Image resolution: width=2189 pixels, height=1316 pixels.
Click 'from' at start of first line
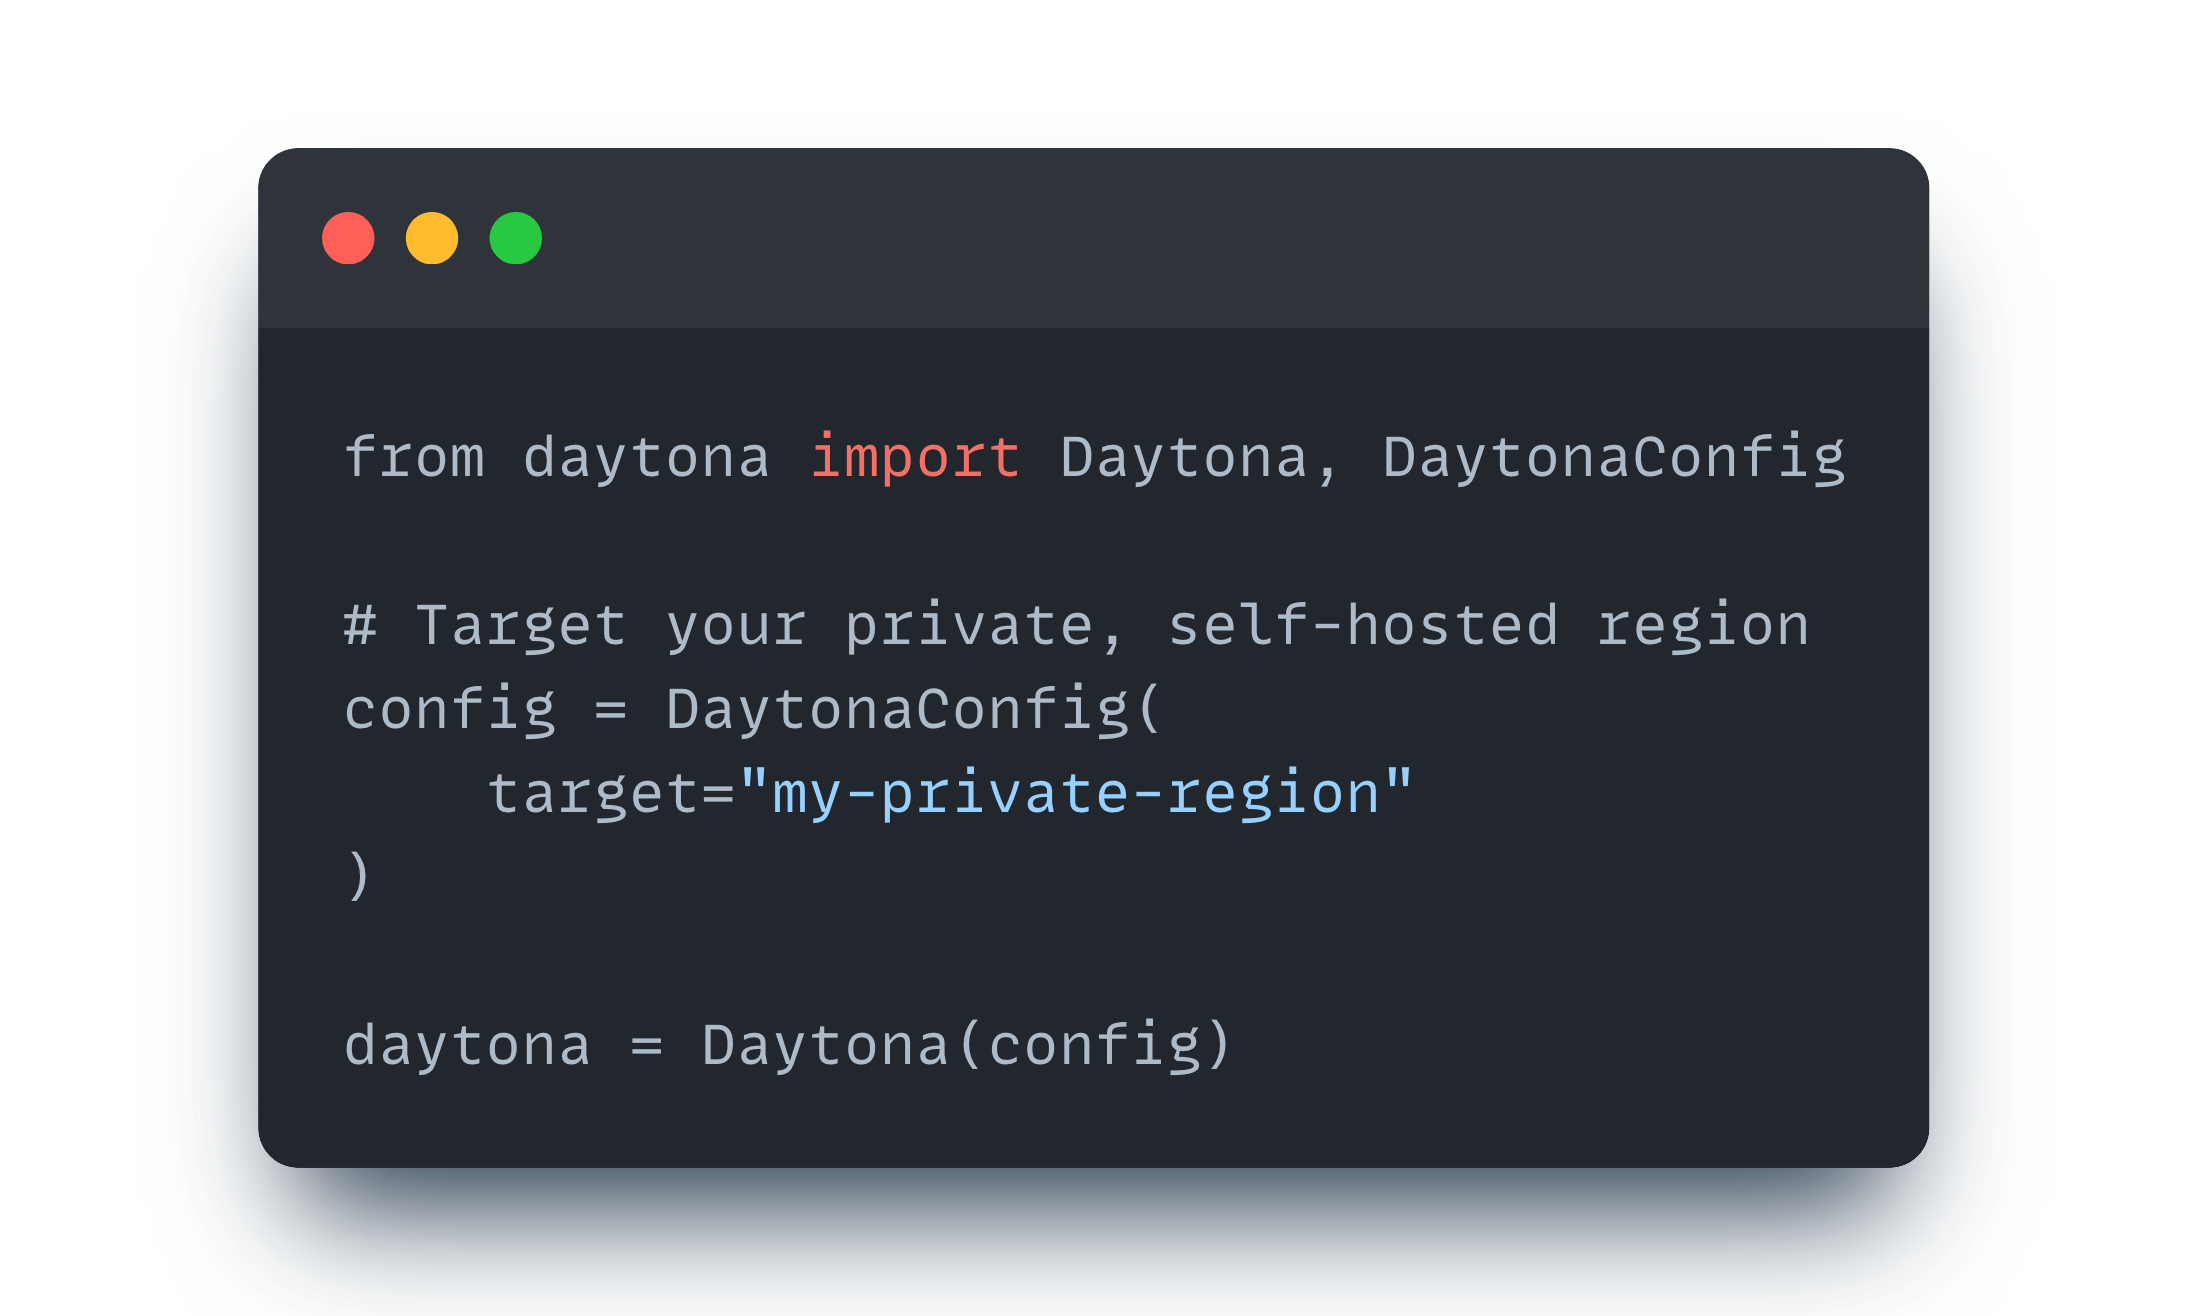click(415, 458)
